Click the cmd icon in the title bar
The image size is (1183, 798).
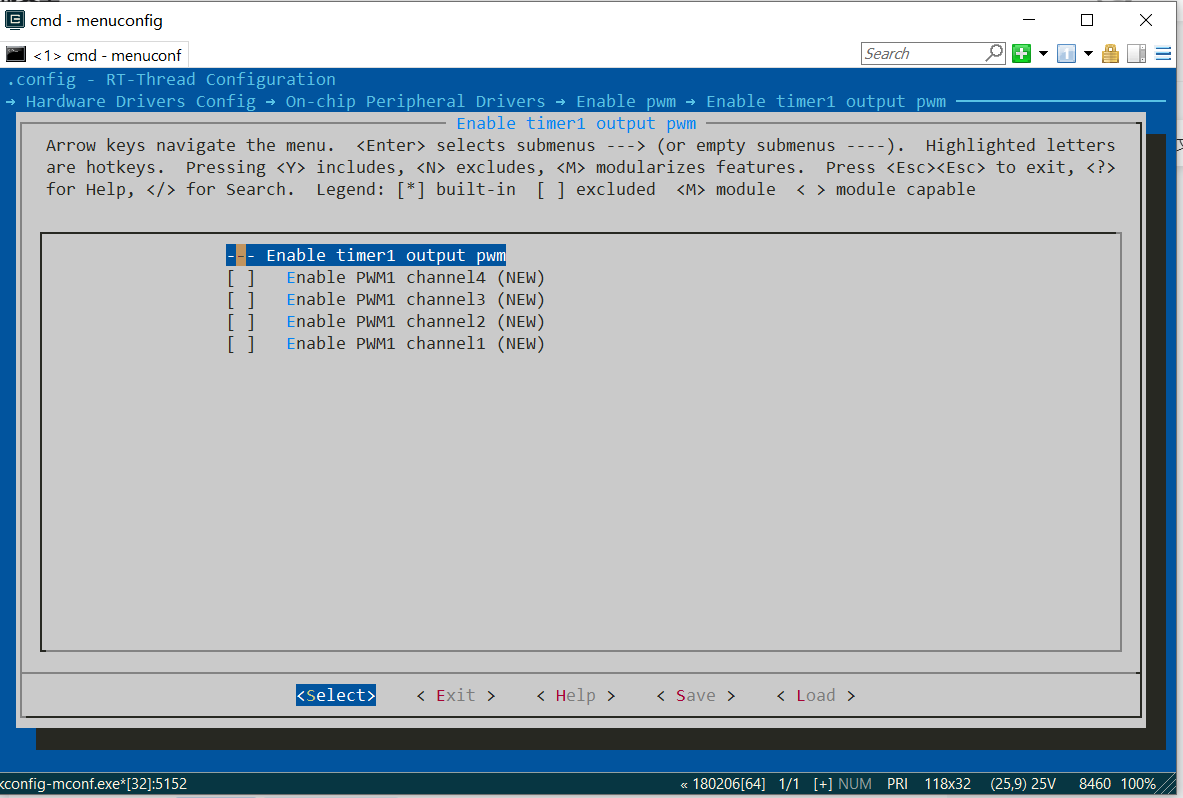[x=16, y=20]
